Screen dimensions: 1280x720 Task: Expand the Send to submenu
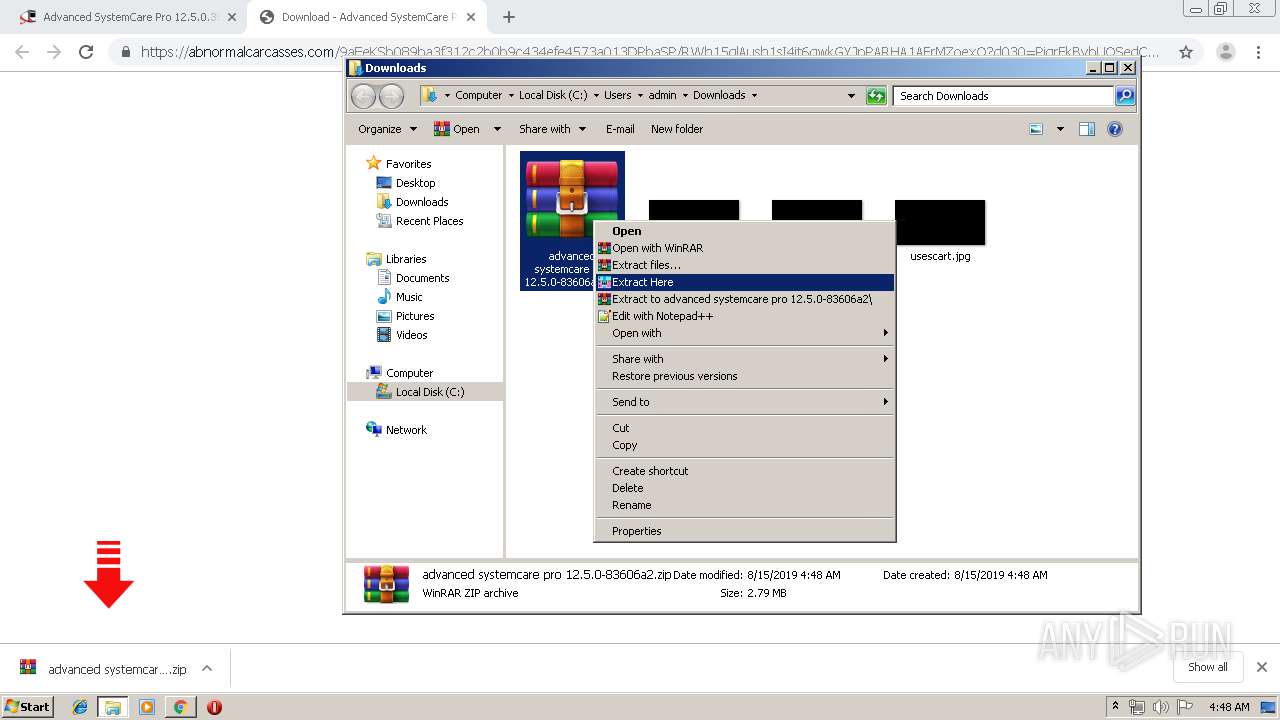tap(744, 402)
